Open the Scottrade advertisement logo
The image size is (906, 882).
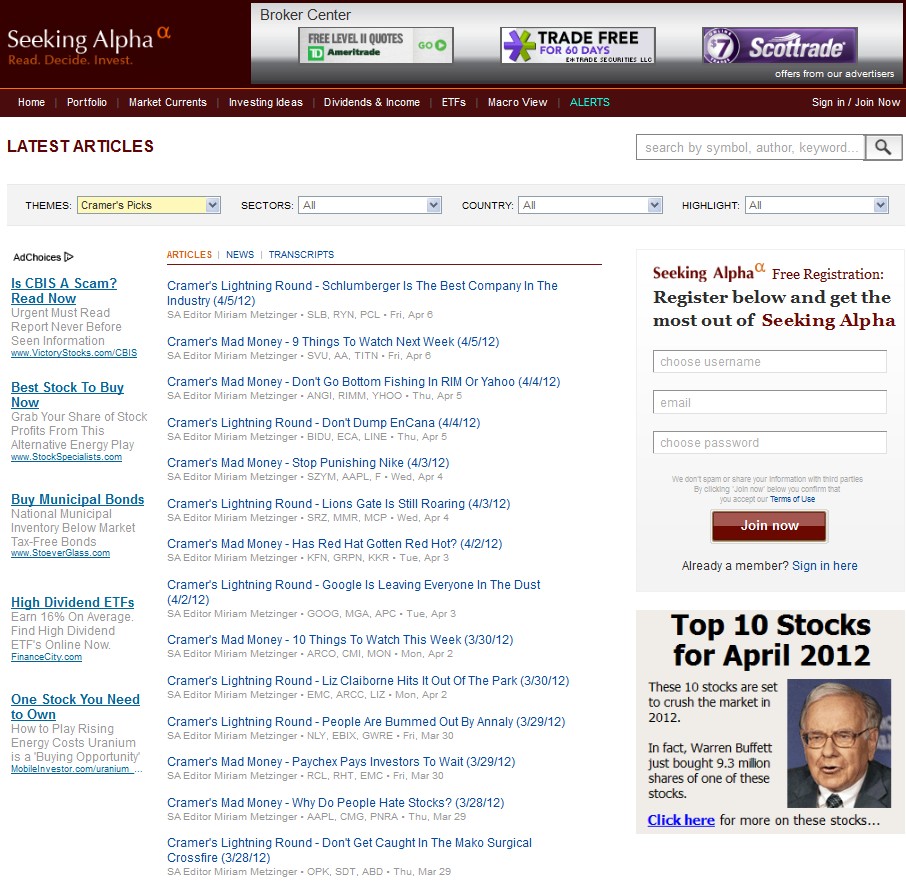(779, 46)
